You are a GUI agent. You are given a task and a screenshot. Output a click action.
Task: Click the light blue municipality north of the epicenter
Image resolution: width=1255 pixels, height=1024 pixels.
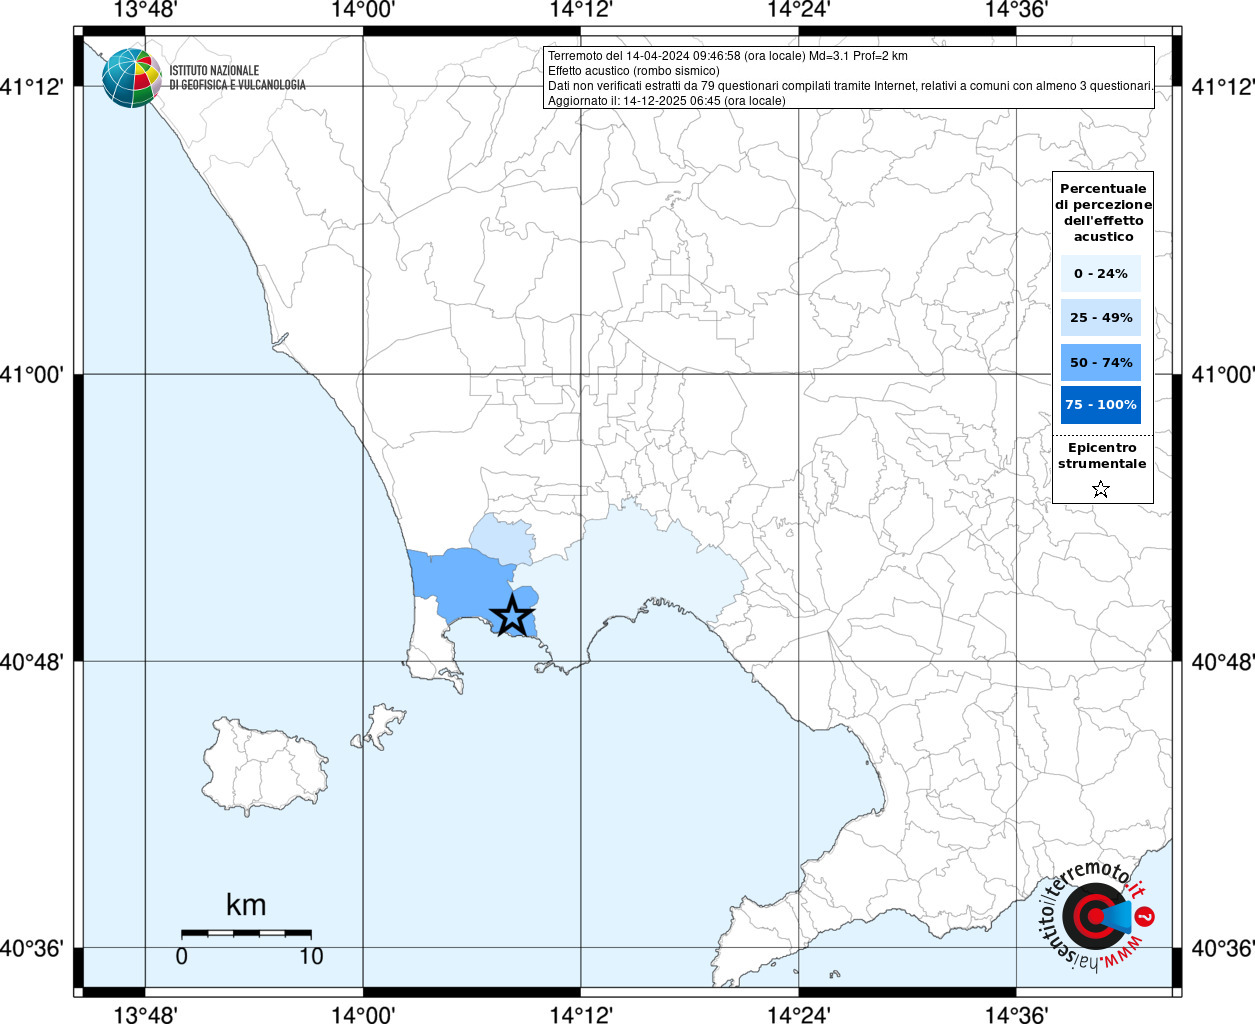[x=503, y=539]
